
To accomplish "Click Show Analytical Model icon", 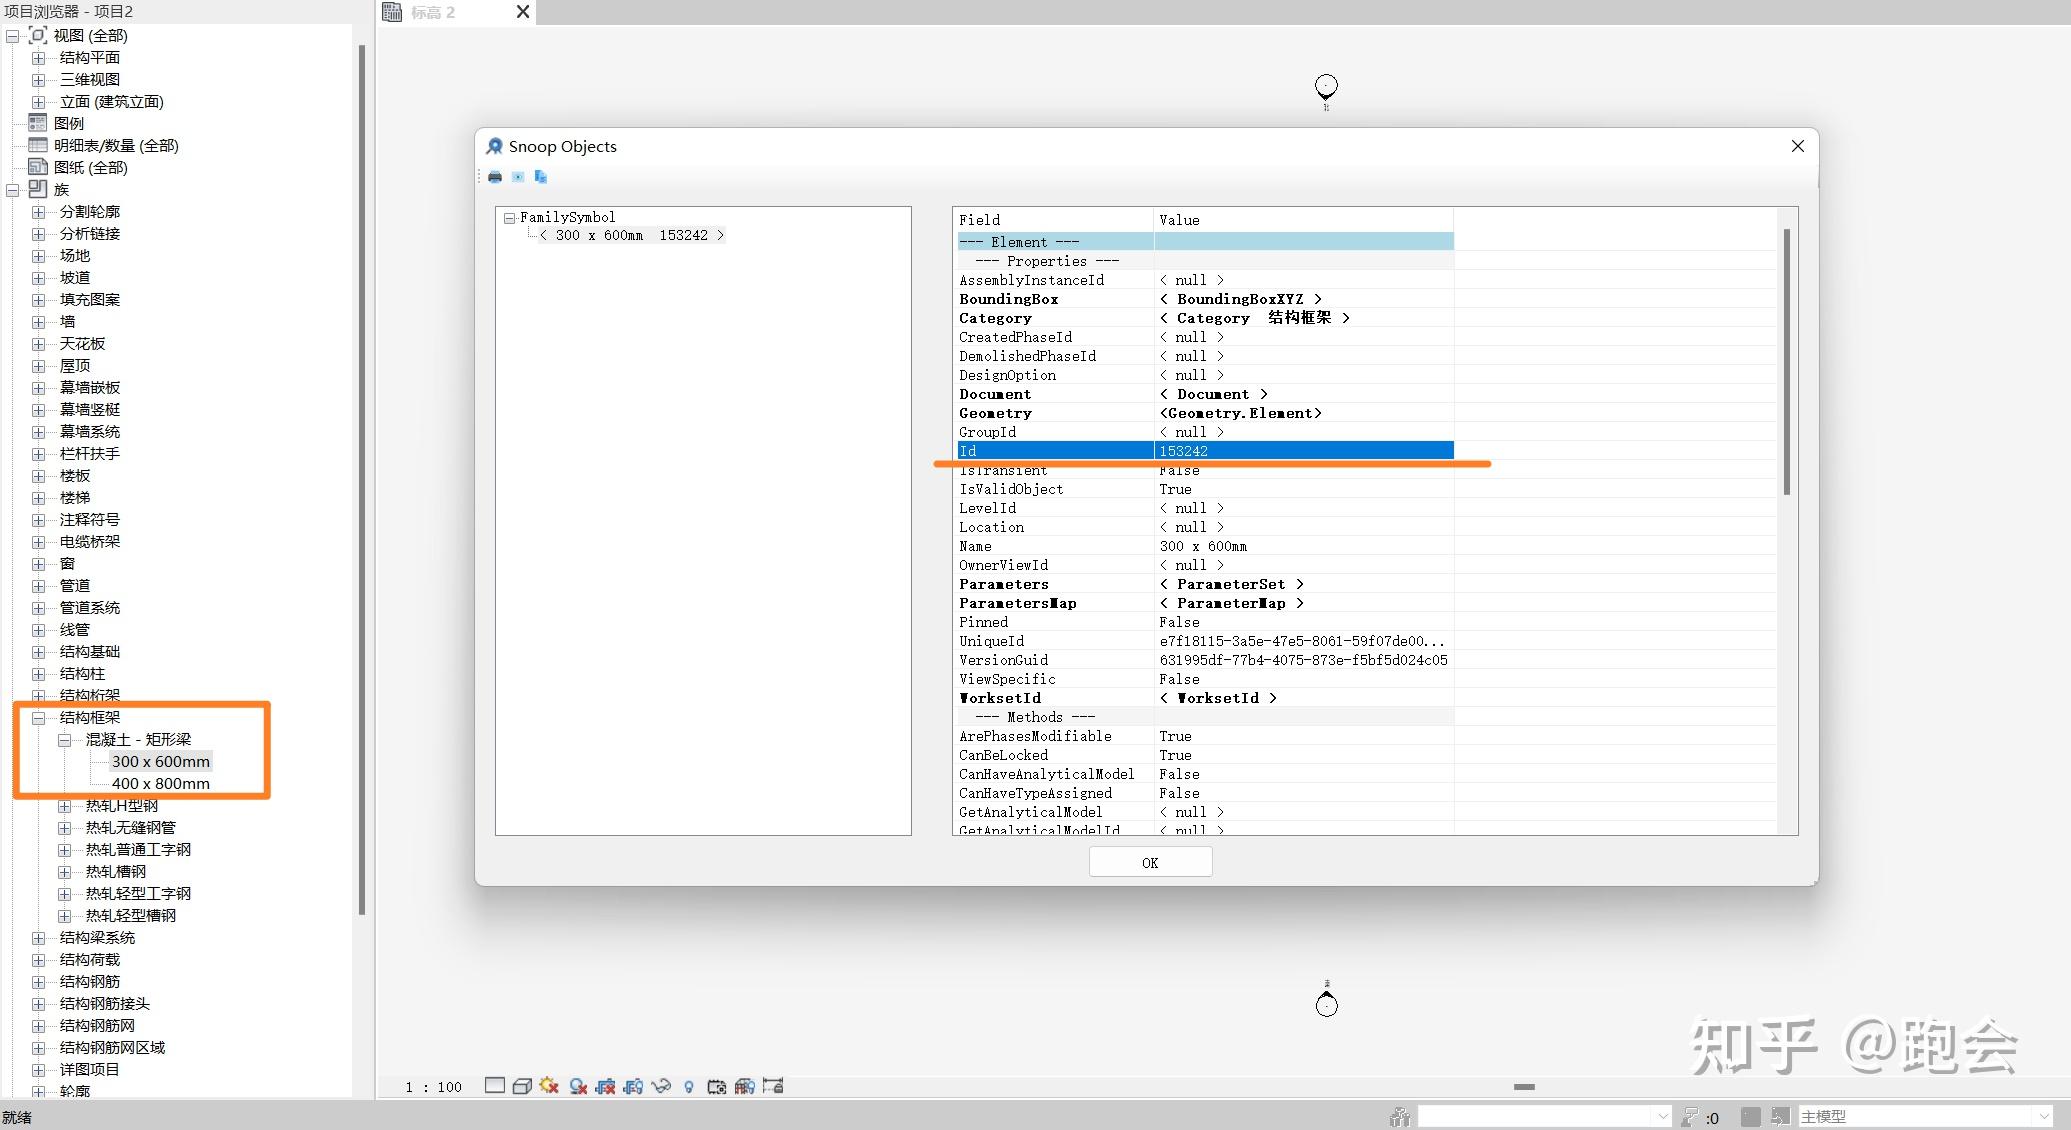I will (x=745, y=1086).
